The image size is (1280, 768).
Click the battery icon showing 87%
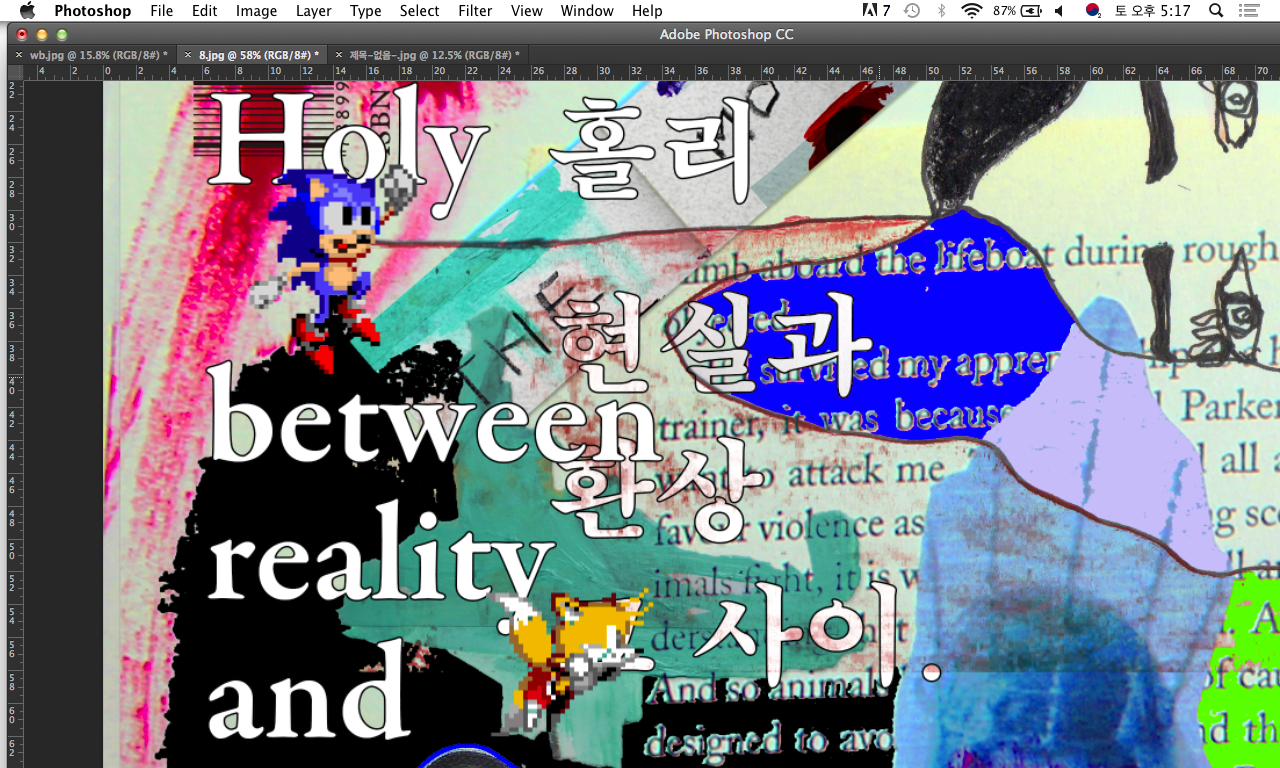tap(1017, 11)
